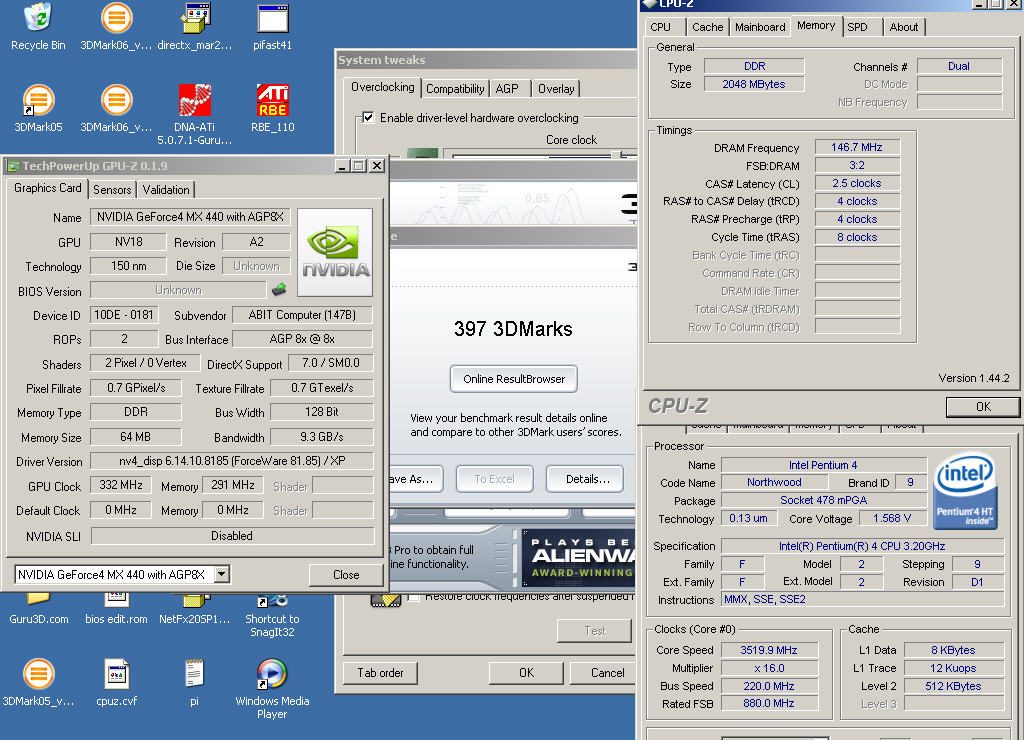This screenshot has width=1024, height=740.
Task: Click the Code Name Northwood value
Action: coord(775,482)
